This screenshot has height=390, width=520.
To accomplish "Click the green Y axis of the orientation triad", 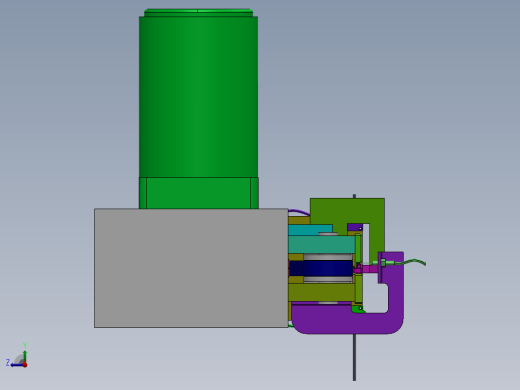I will pos(25,356).
